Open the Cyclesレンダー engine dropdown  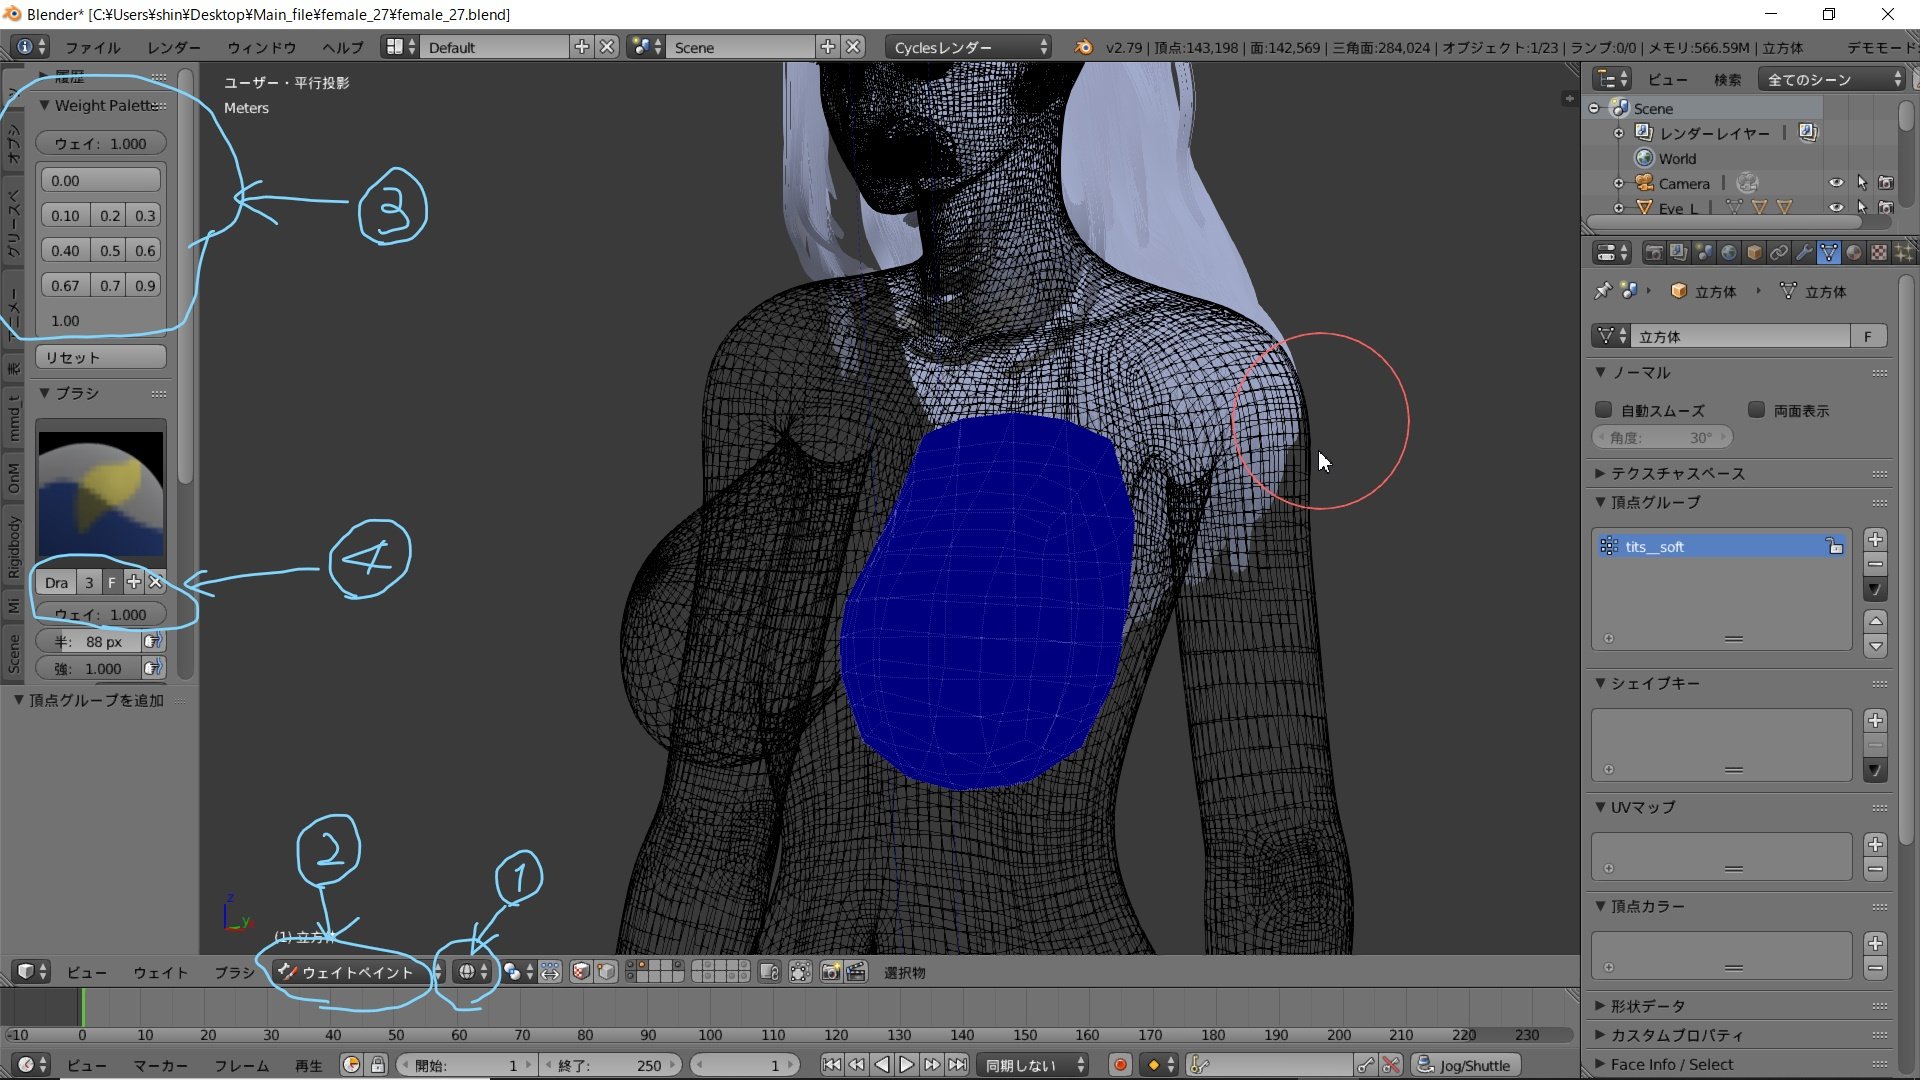tap(968, 47)
